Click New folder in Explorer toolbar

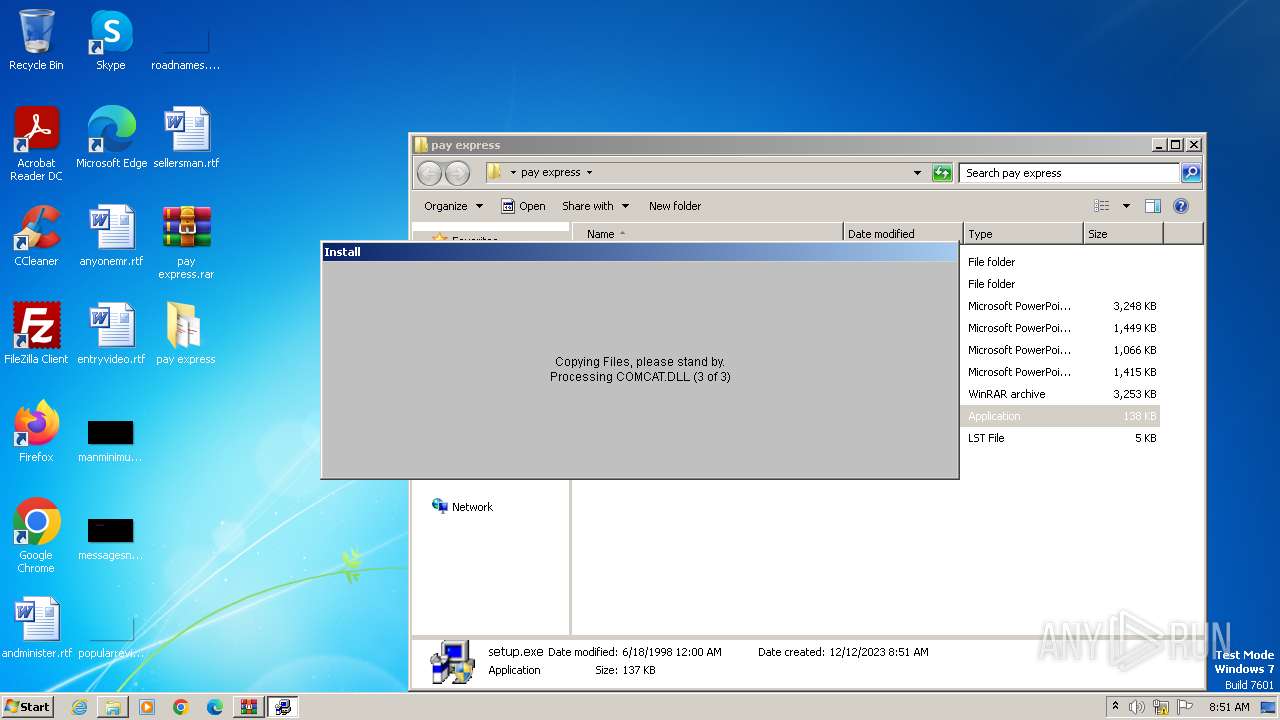pyautogui.click(x=675, y=206)
